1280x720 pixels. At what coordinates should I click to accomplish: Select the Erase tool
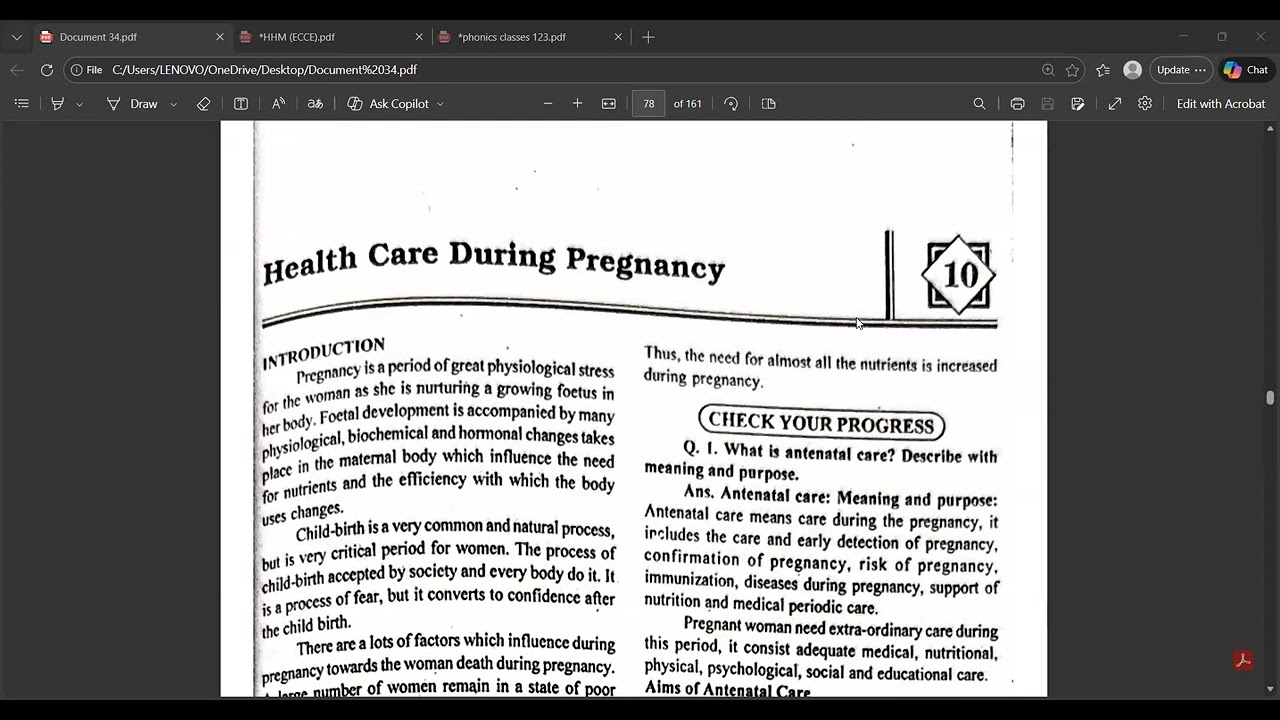click(x=203, y=104)
